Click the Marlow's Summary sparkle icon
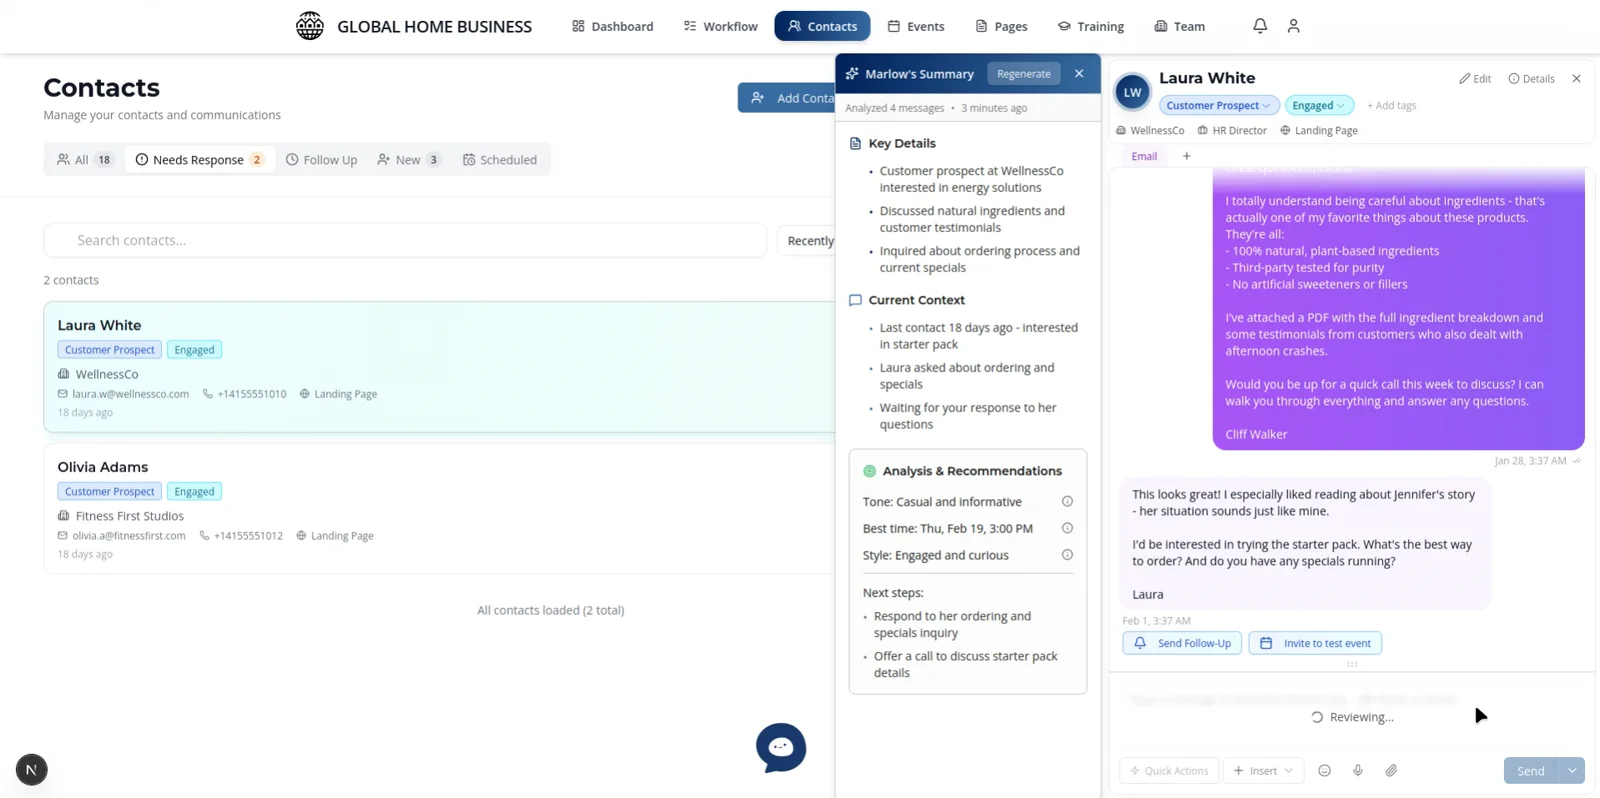 pyautogui.click(x=852, y=74)
